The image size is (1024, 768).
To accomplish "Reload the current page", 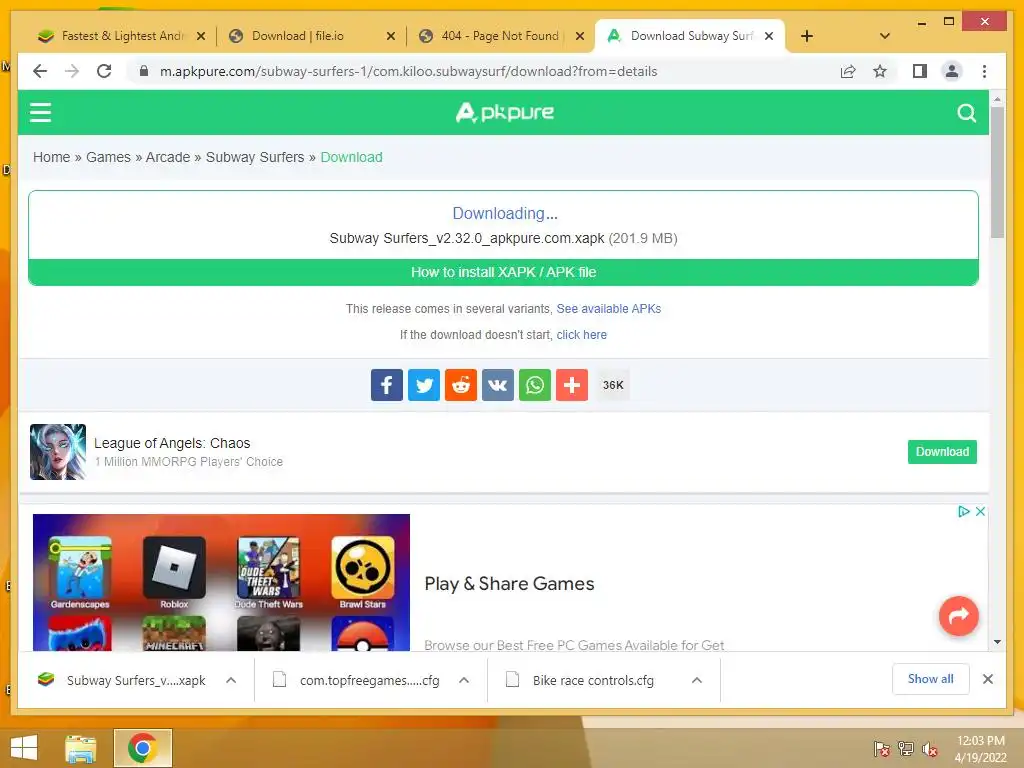I will 104,71.
